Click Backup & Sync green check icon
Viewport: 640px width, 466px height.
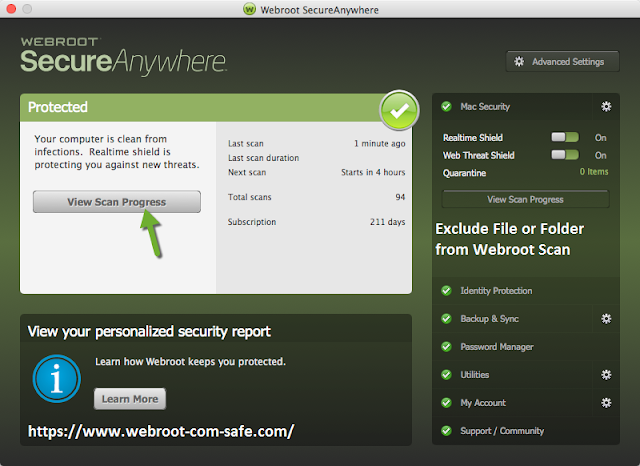click(446, 319)
